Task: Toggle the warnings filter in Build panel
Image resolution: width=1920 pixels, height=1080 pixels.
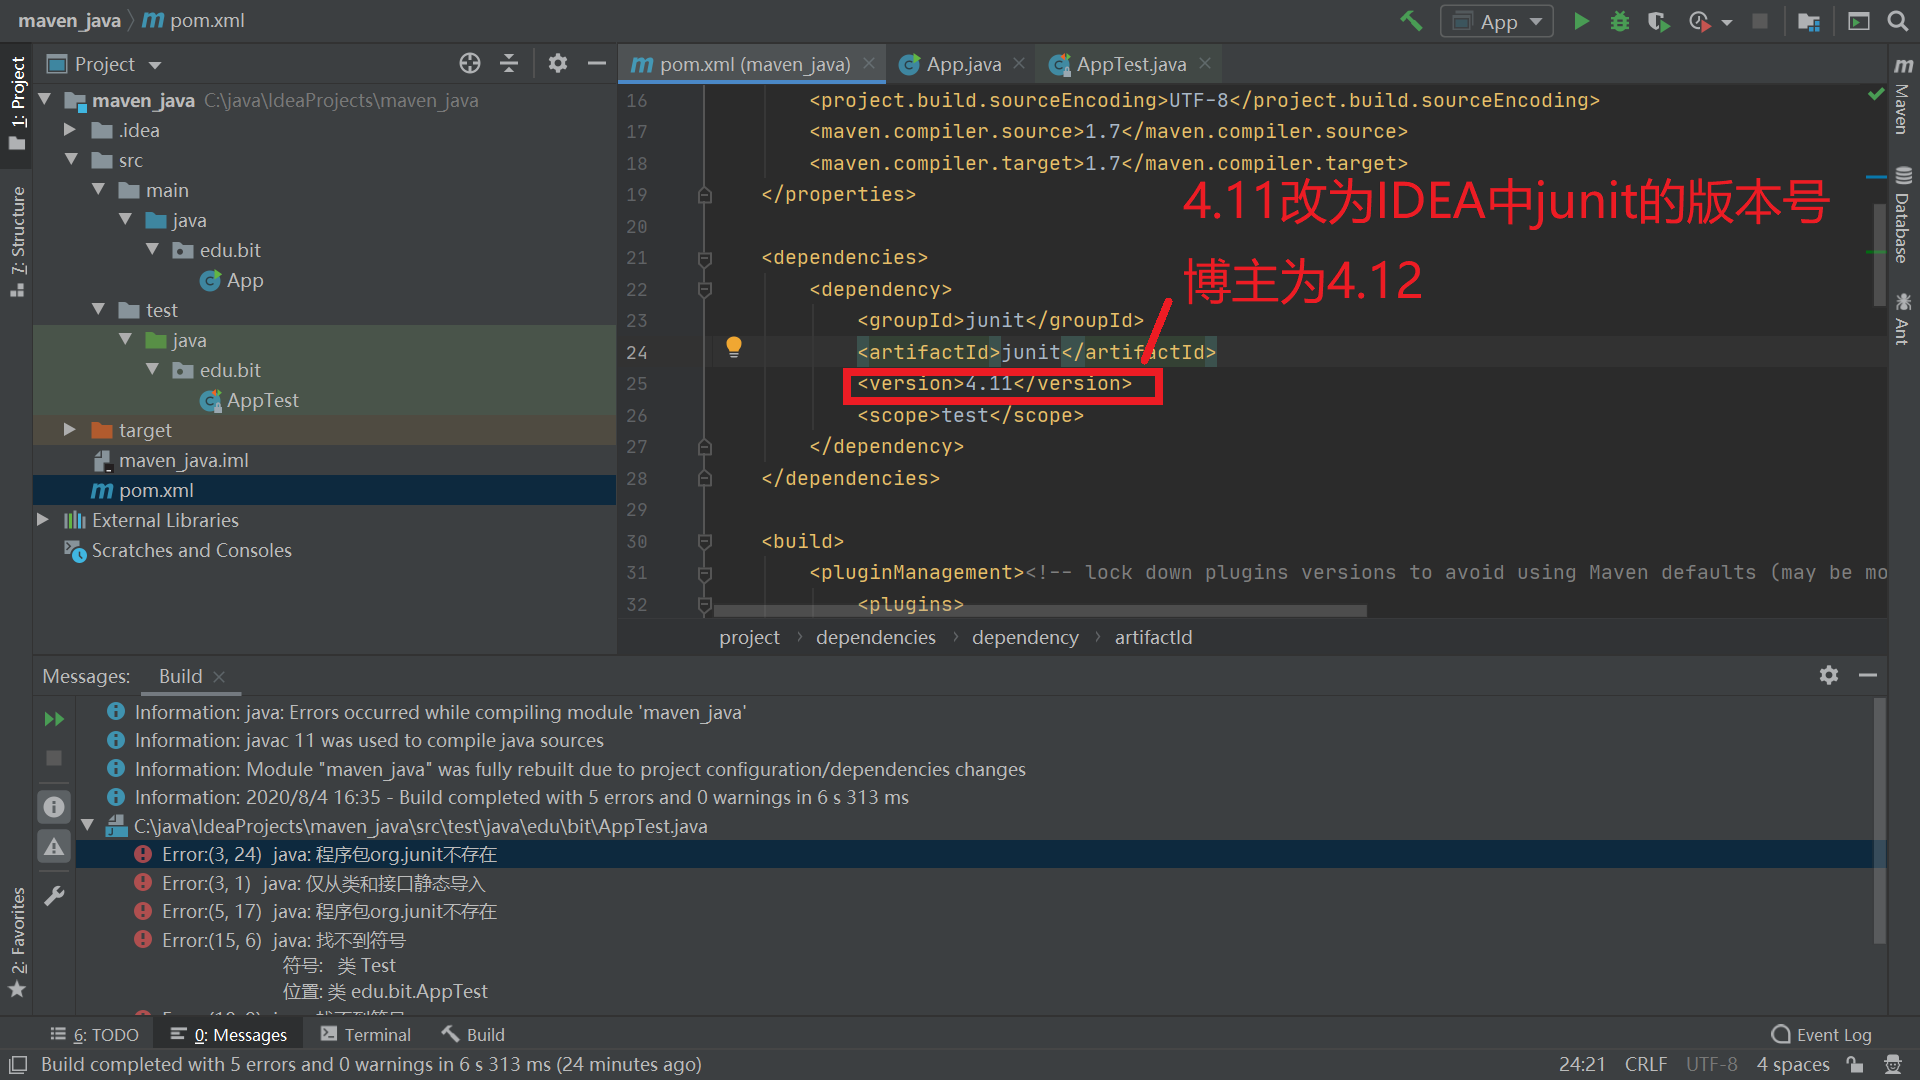Action: pyautogui.click(x=53, y=846)
